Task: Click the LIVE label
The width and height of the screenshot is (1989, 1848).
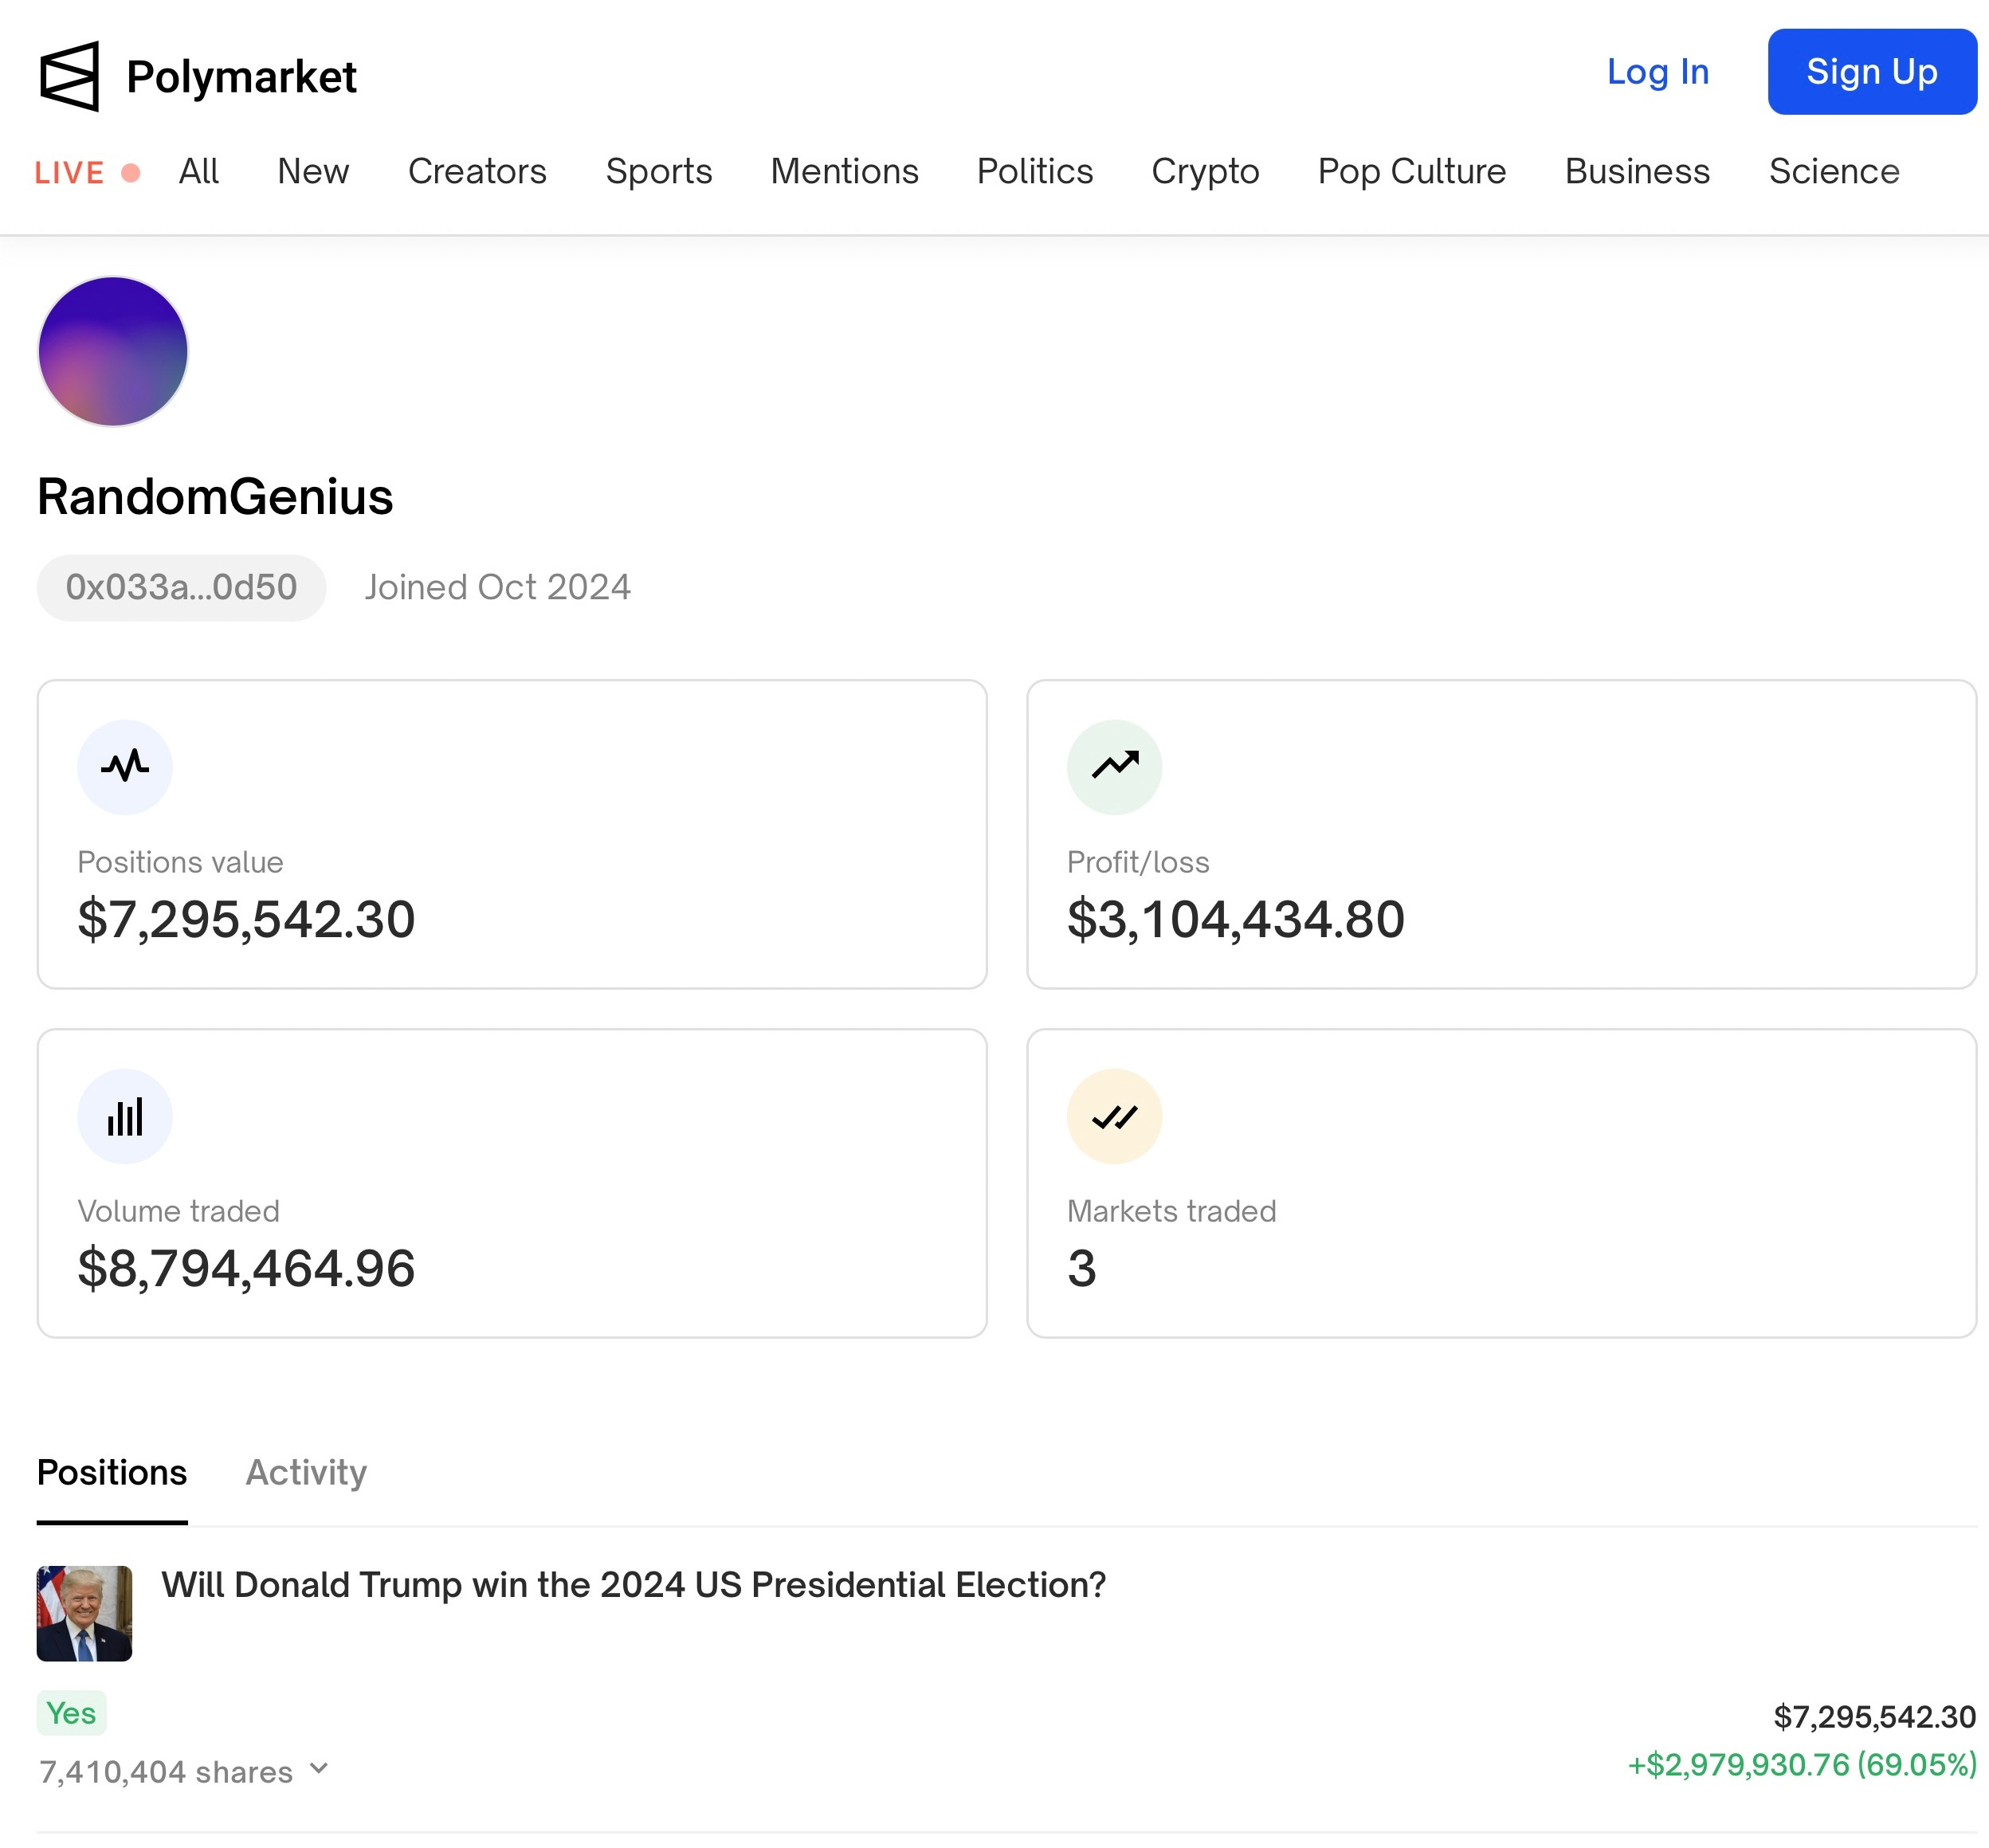Action: (x=69, y=173)
